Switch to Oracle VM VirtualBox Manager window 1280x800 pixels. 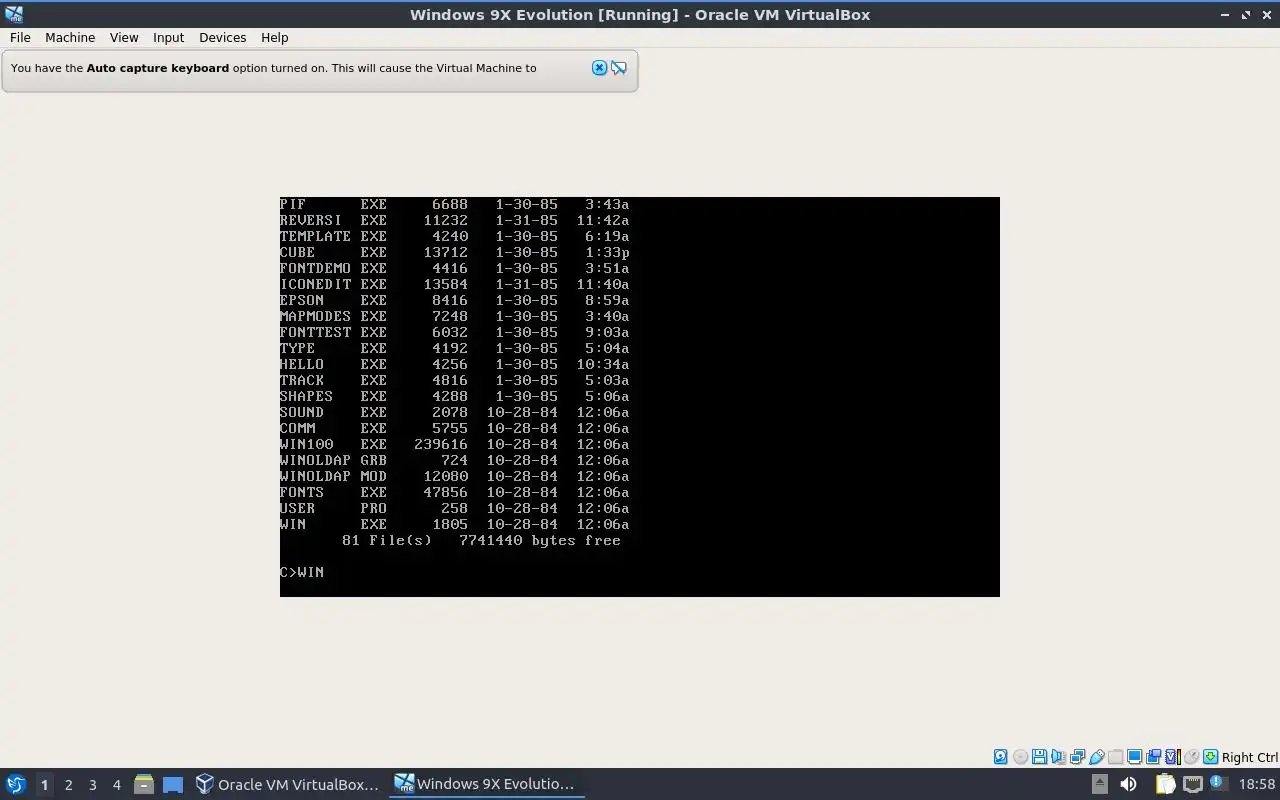click(288, 784)
